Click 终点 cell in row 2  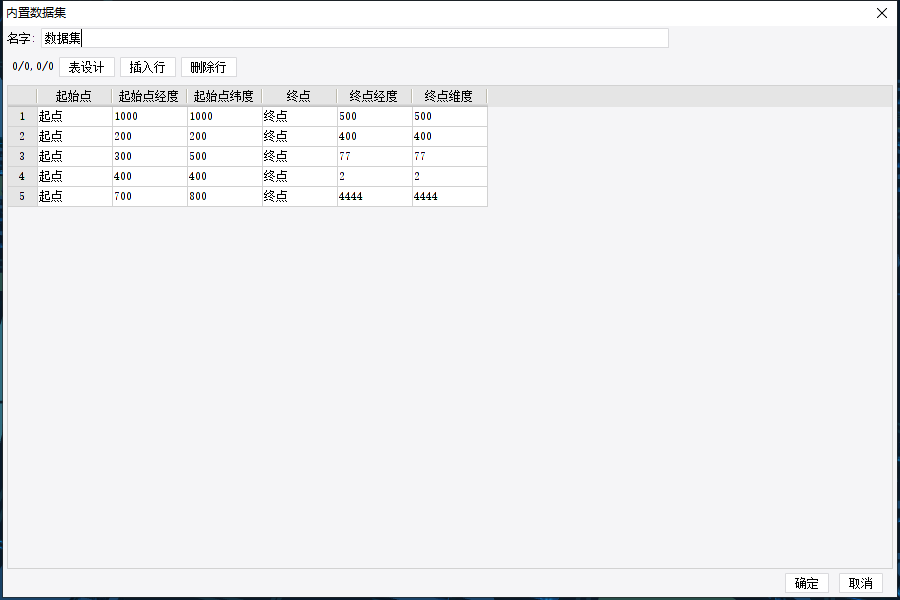[x=300, y=137]
